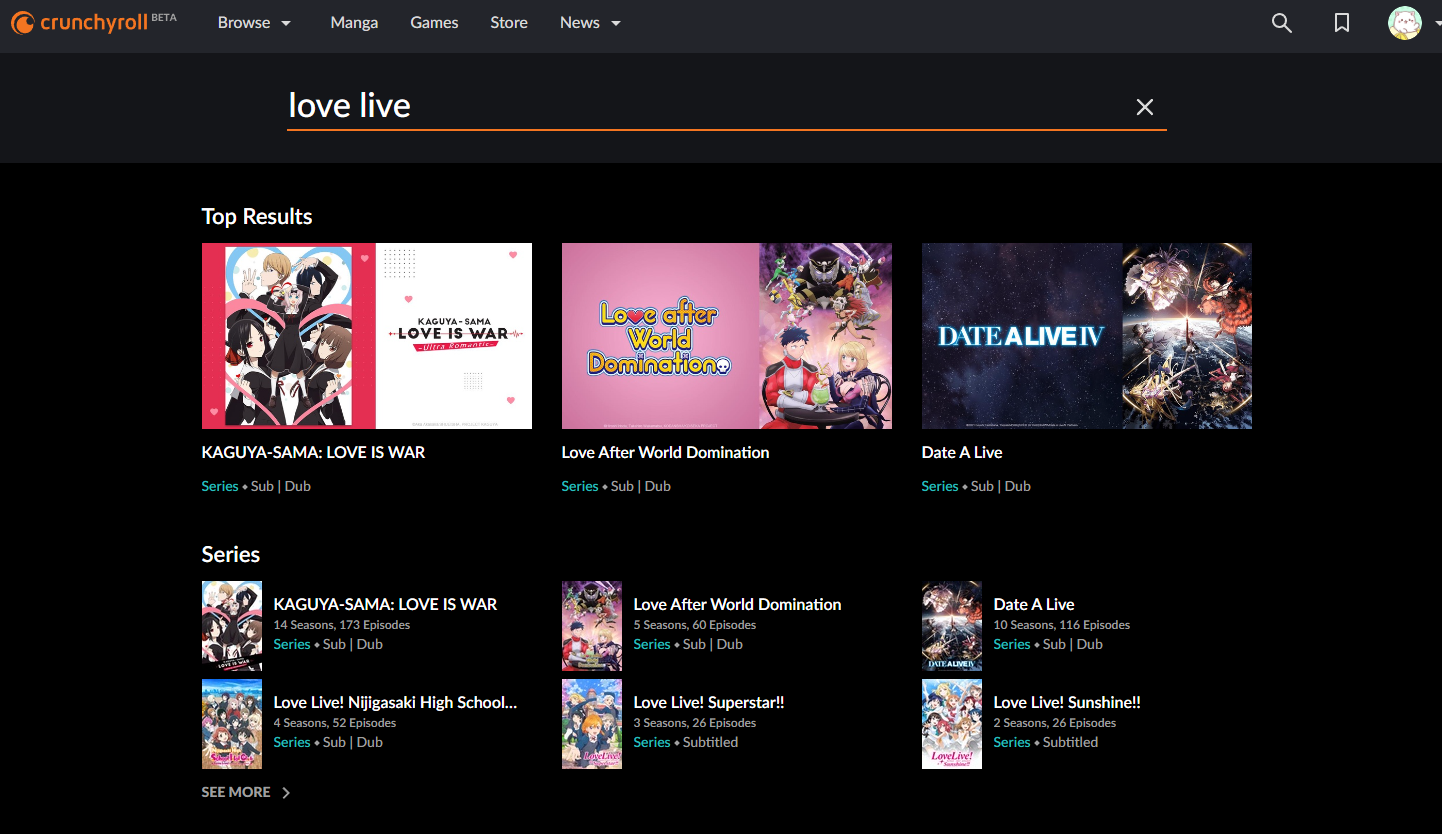Viewport: 1442px width, 834px height.
Task: Open your bookmarked anime via bookmark icon
Action: (x=1341, y=22)
